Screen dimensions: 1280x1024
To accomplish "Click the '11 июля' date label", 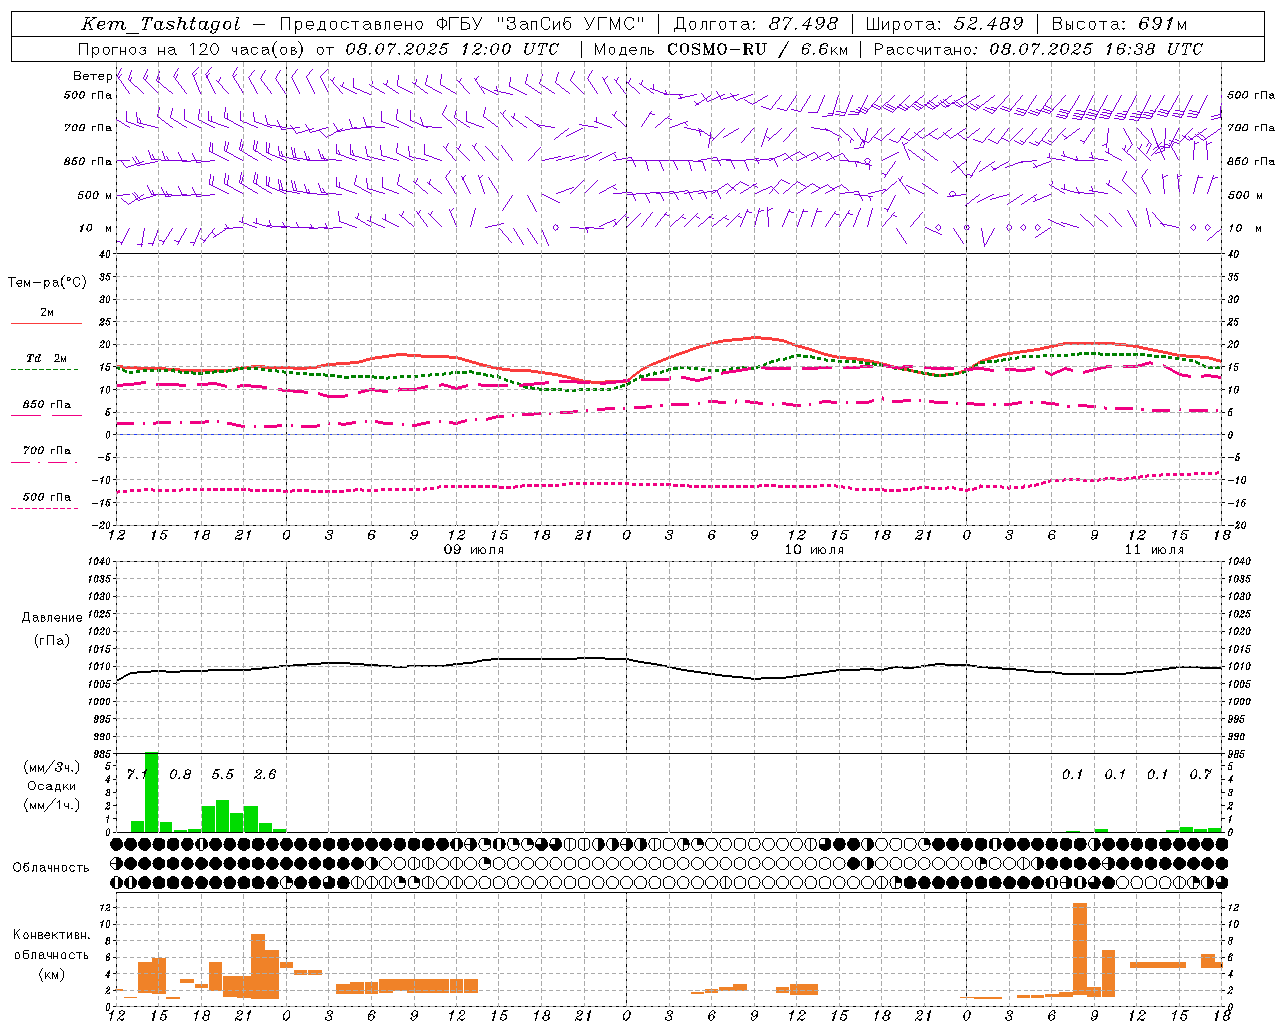I will tap(1154, 550).
